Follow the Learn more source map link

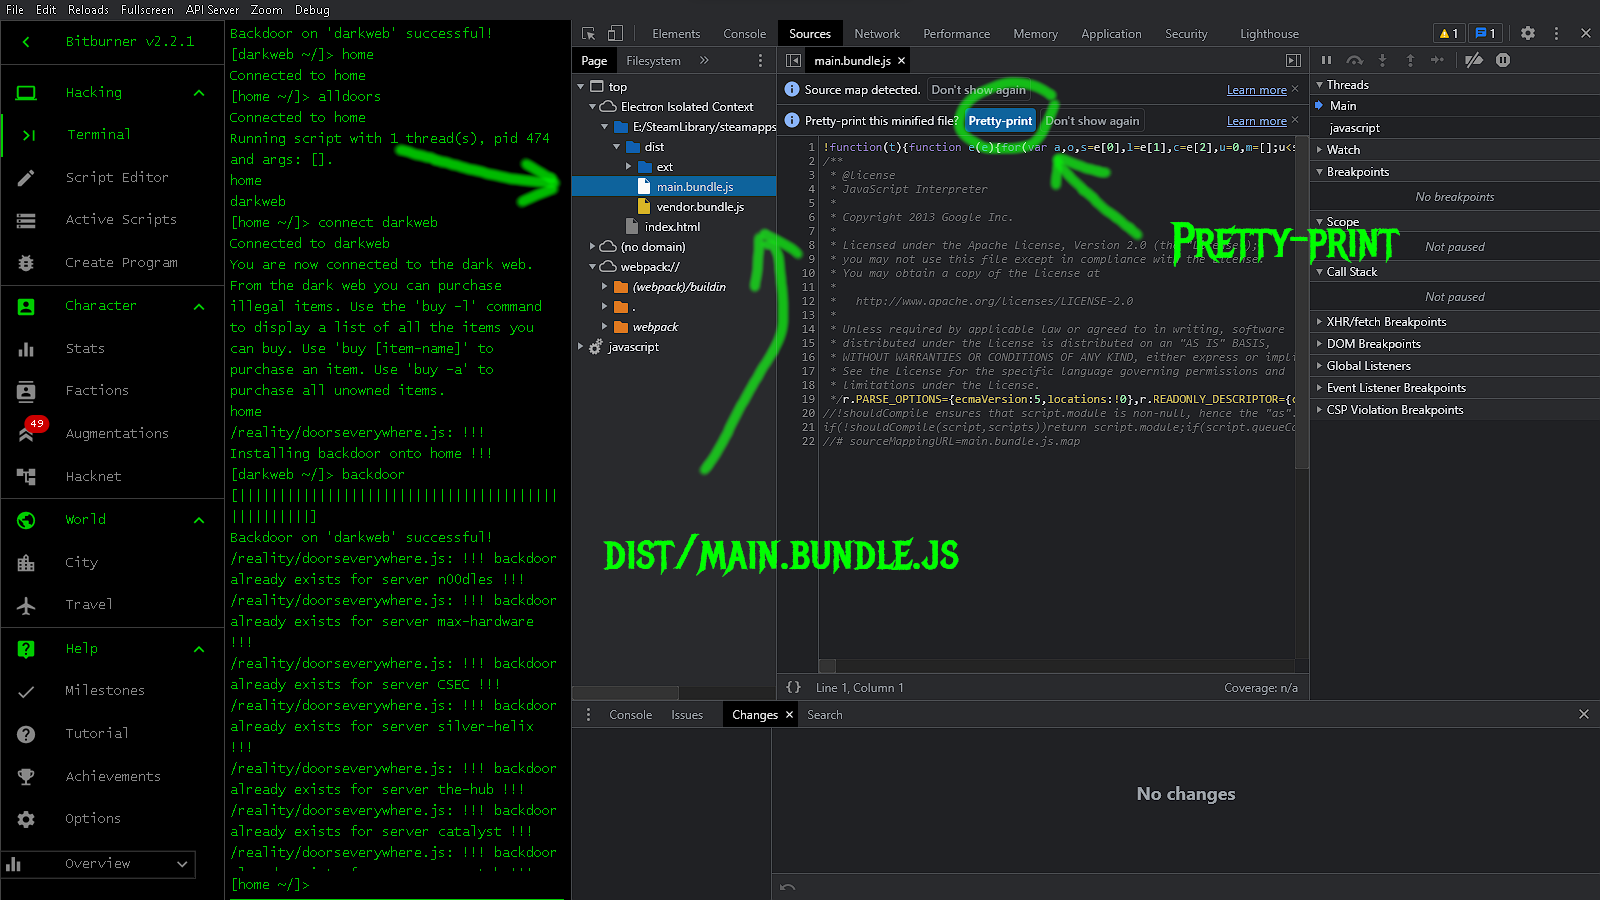tap(1257, 90)
